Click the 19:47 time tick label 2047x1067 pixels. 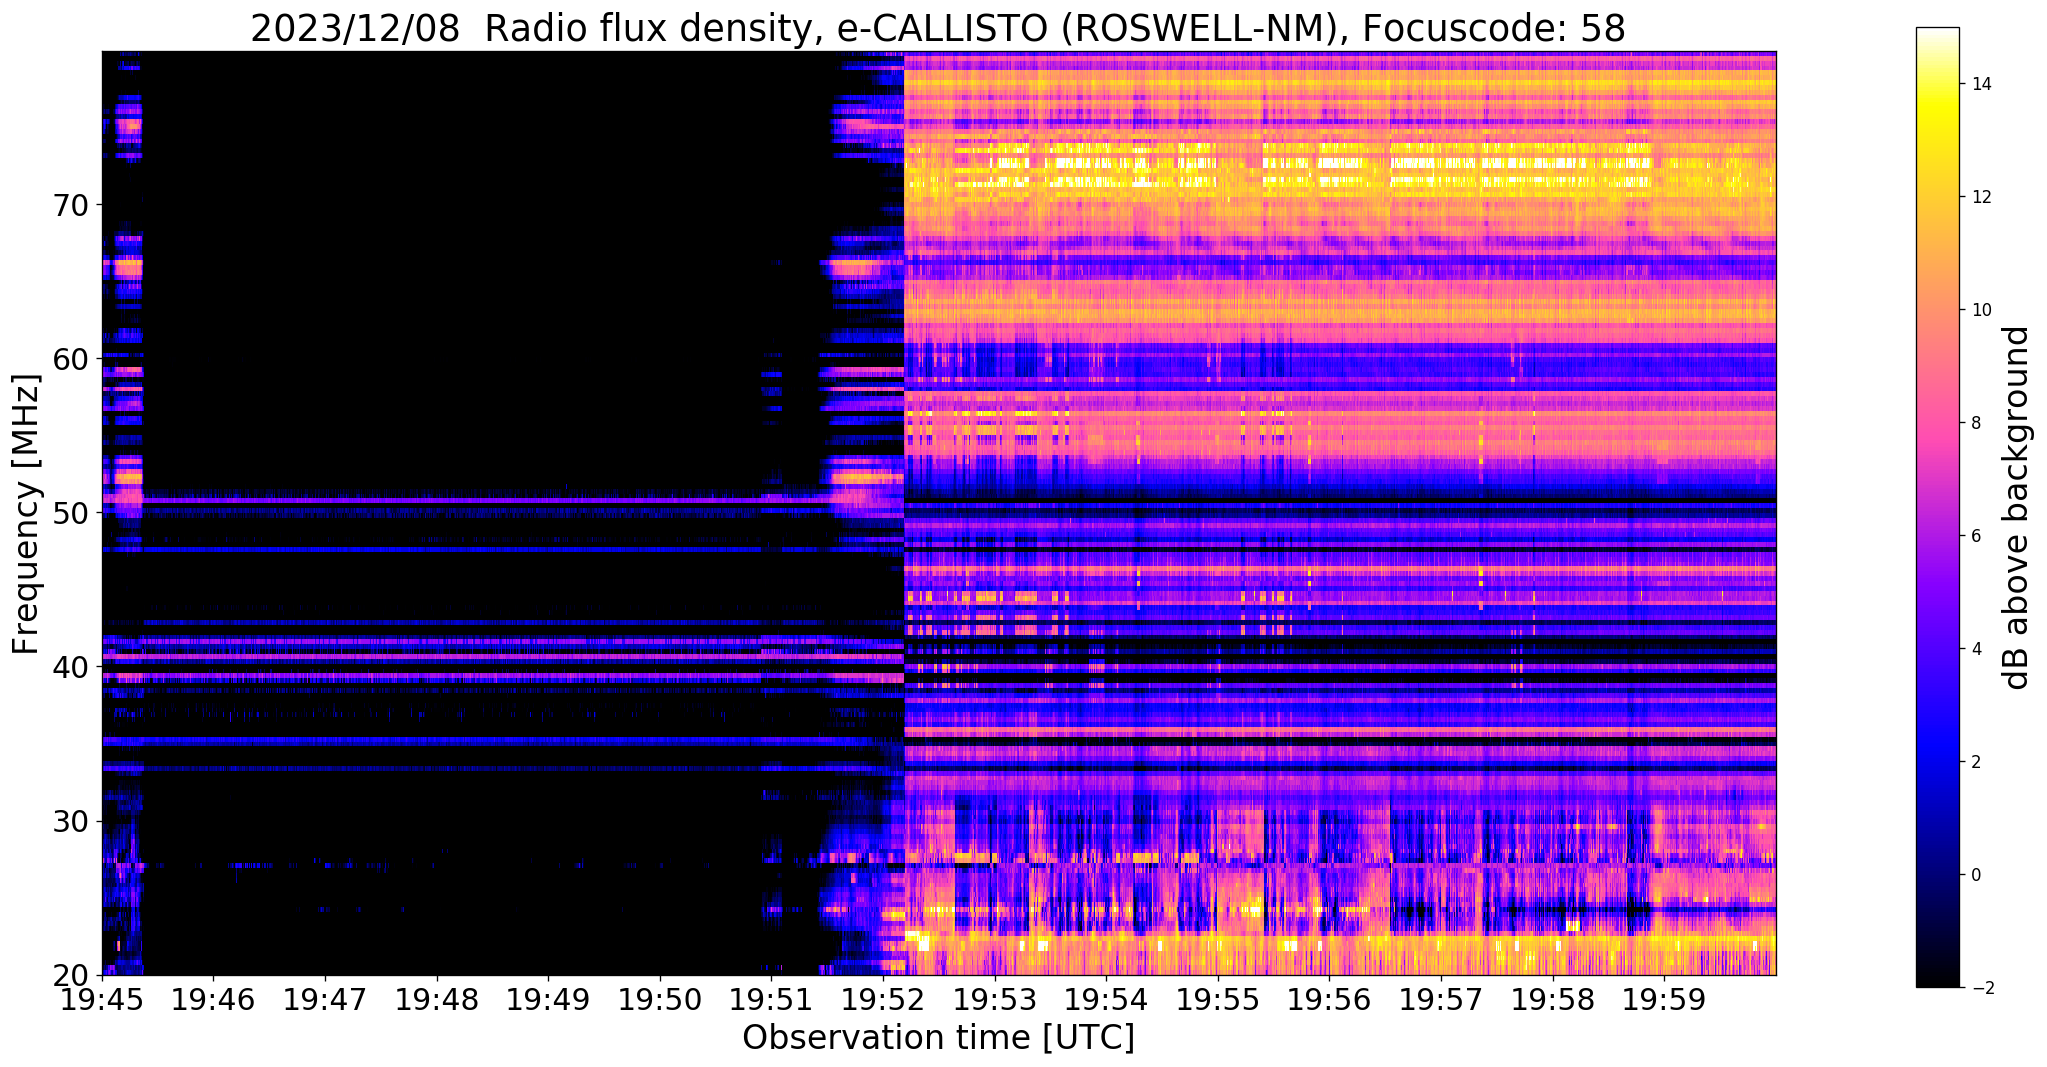coord(324,999)
